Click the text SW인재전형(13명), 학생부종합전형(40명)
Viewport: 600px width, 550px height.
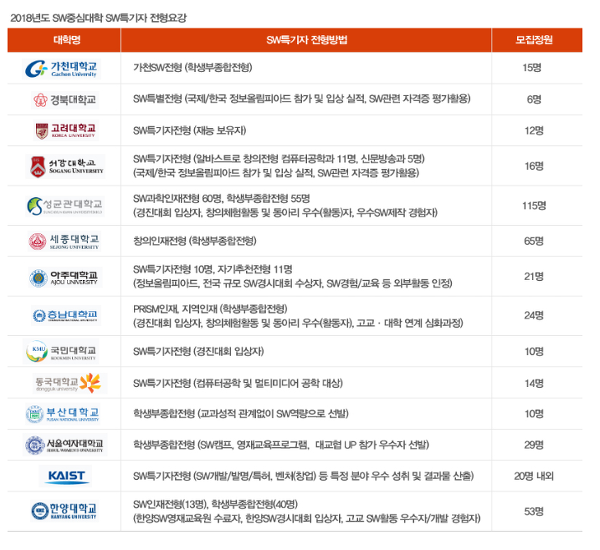pyautogui.click(x=215, y=504)
